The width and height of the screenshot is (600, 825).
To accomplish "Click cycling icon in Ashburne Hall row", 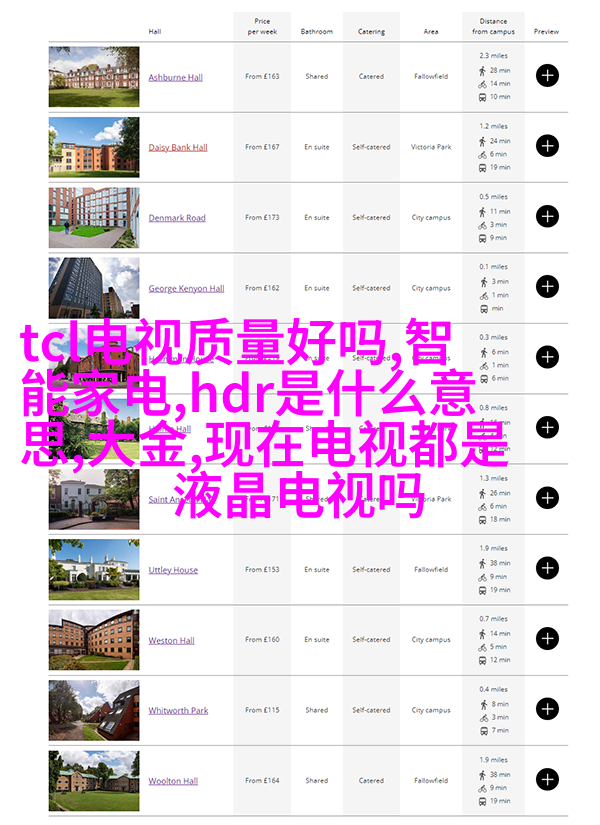I will [x=483, y=84].
